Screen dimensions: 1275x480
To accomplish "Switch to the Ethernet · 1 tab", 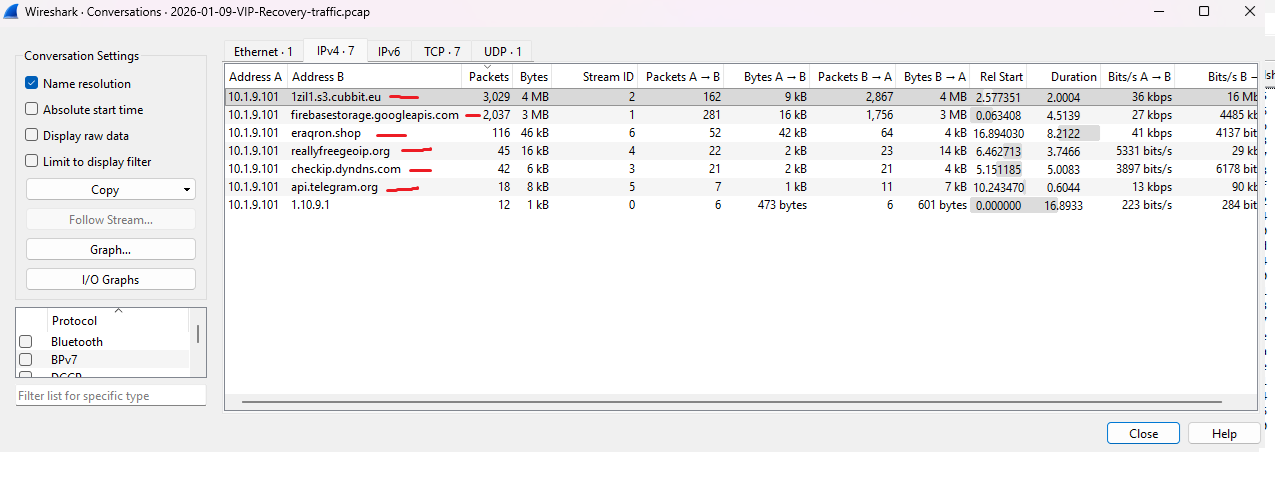I will tap(263, 52).
